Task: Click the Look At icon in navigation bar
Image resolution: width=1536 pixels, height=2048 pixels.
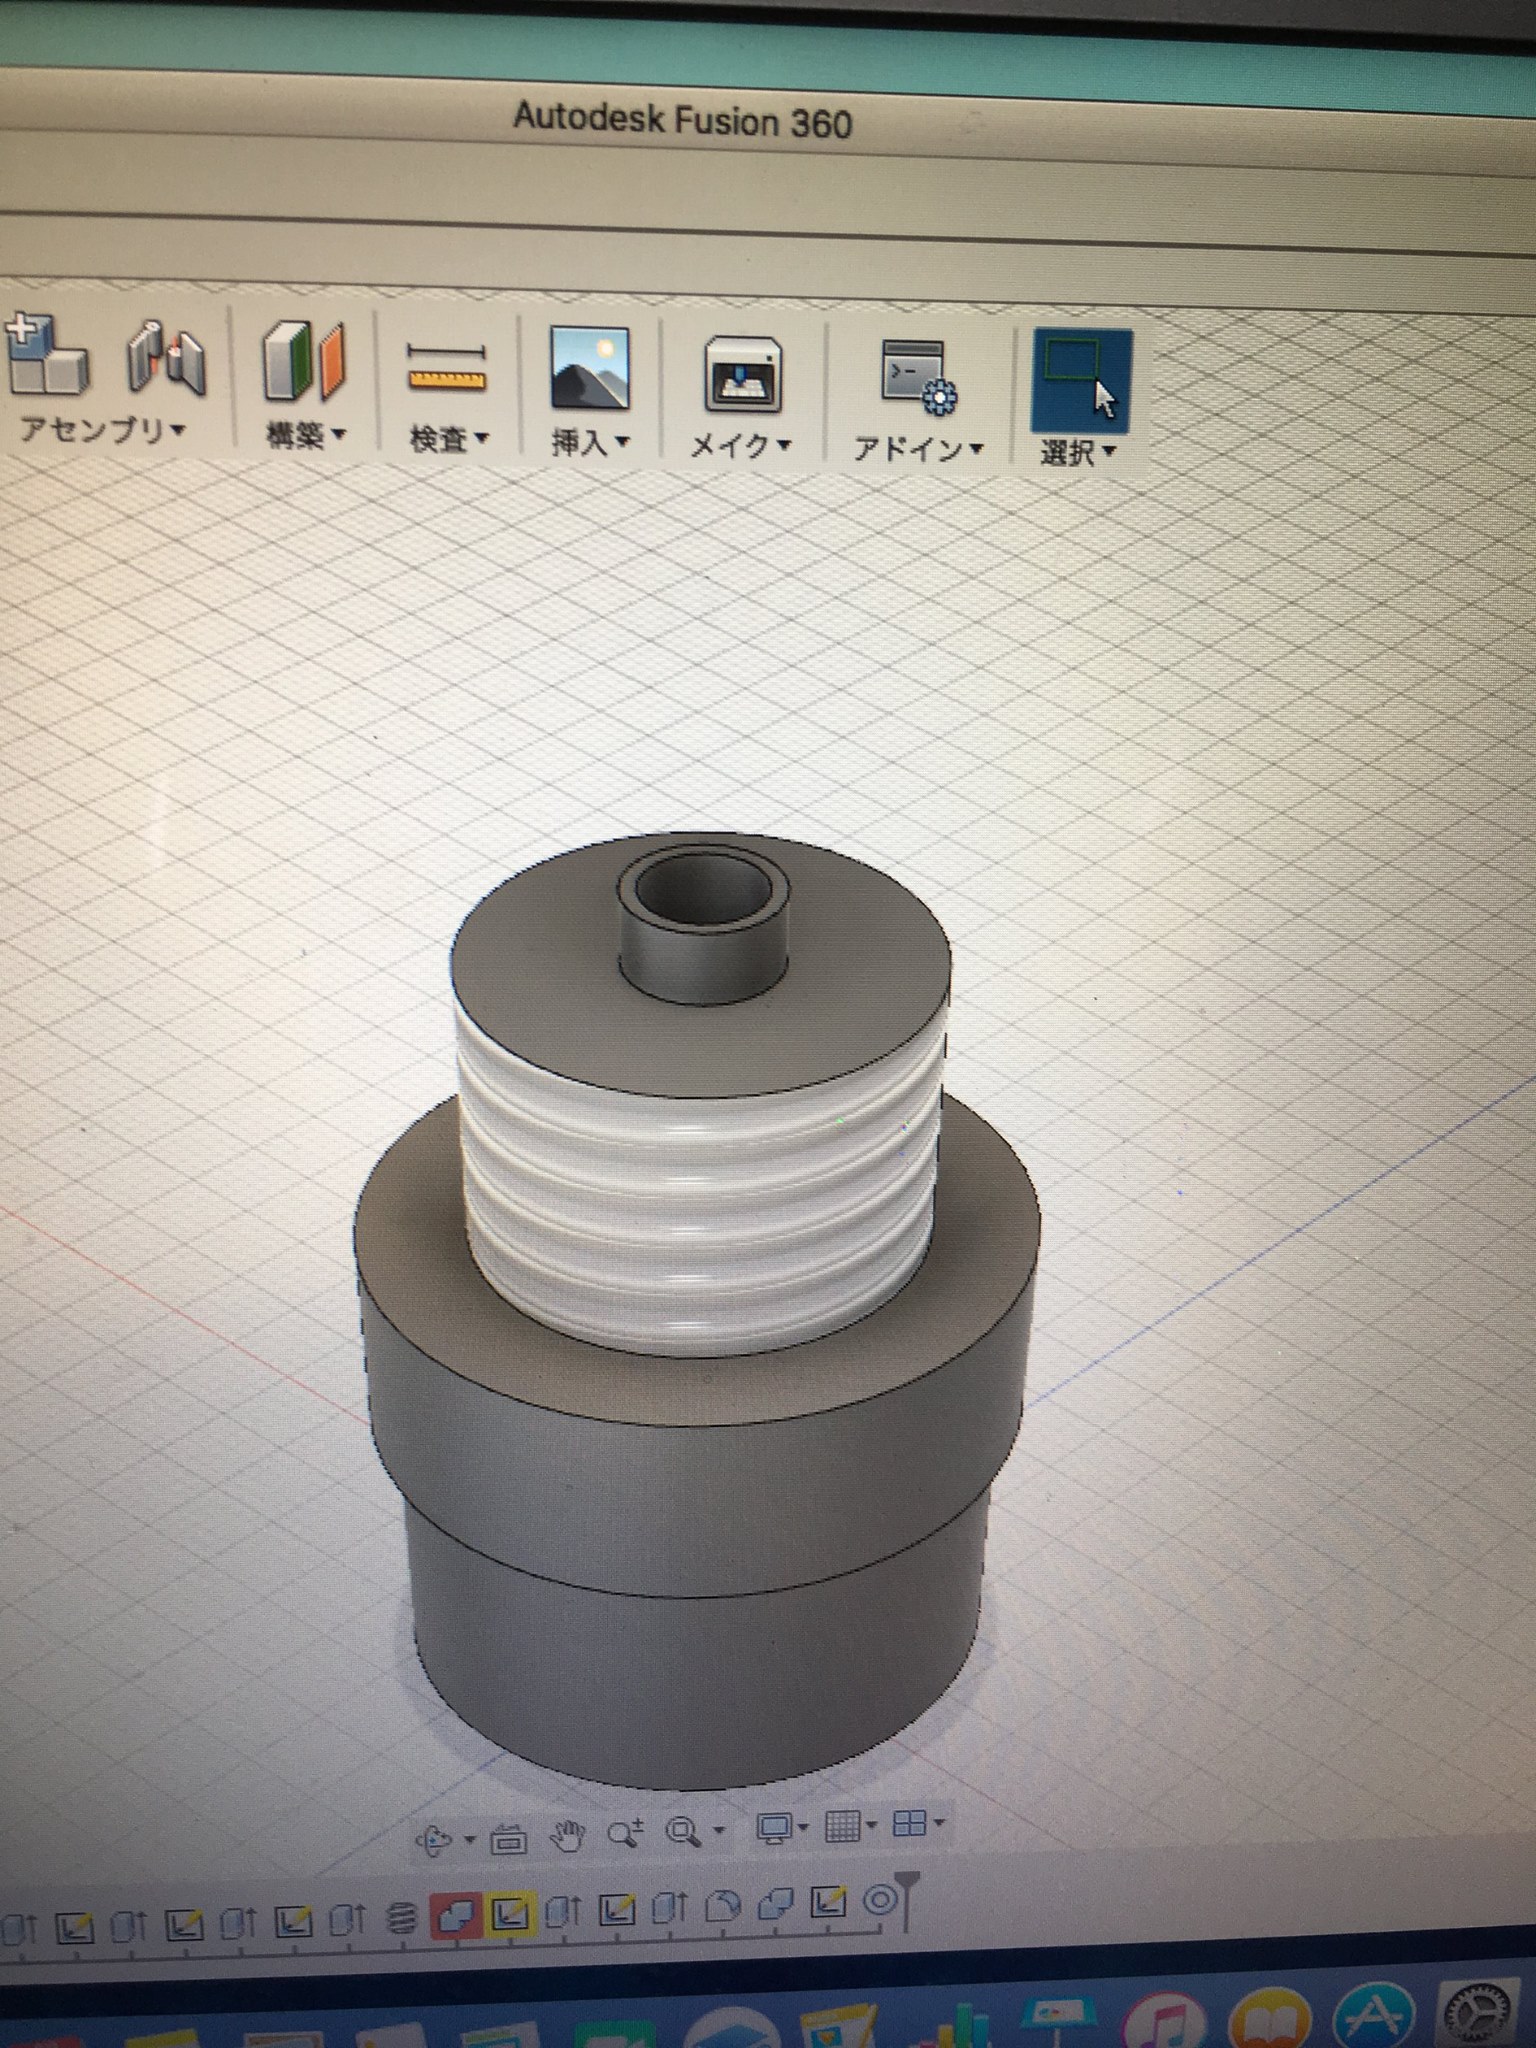Action: [508, 1837]
